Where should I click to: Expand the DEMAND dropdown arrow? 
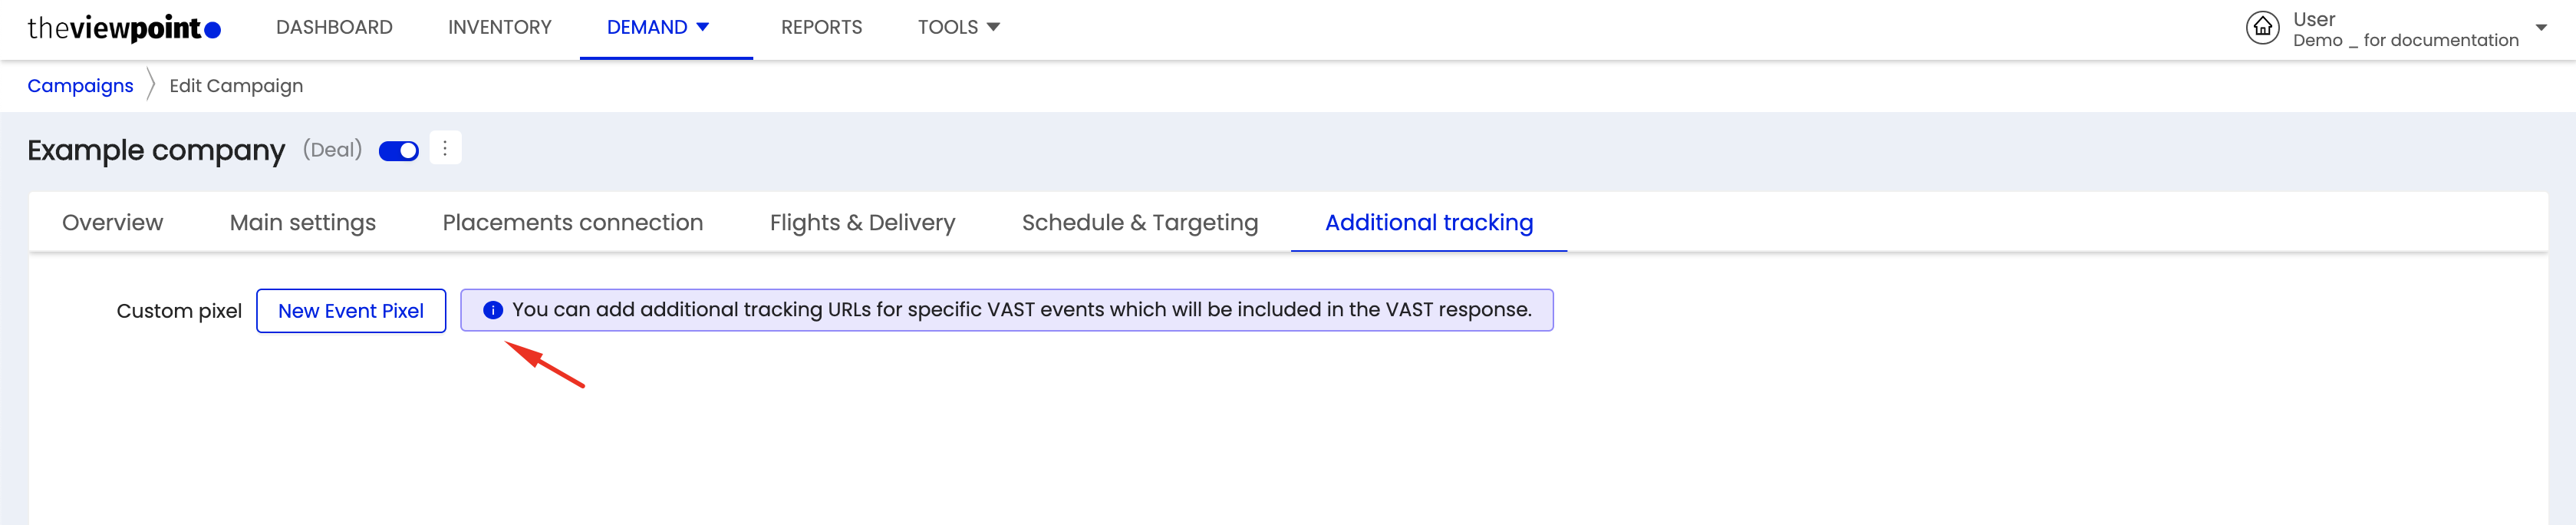[703, 27]
